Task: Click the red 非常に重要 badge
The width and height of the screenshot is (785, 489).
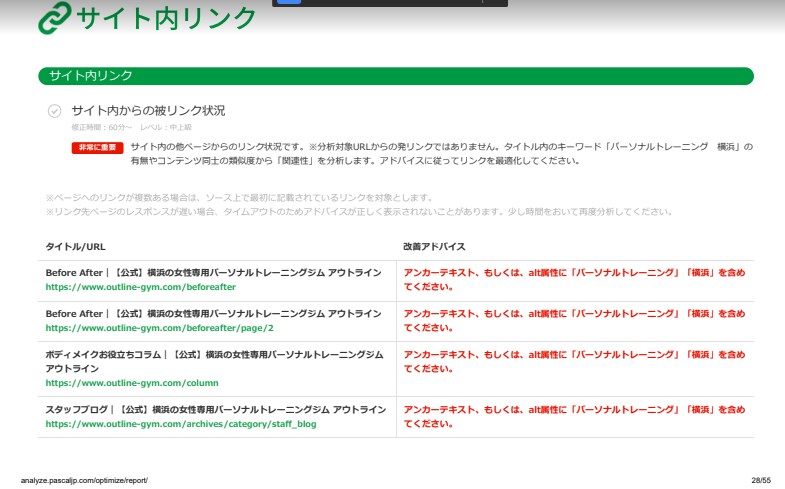Action: pos(97,148)
